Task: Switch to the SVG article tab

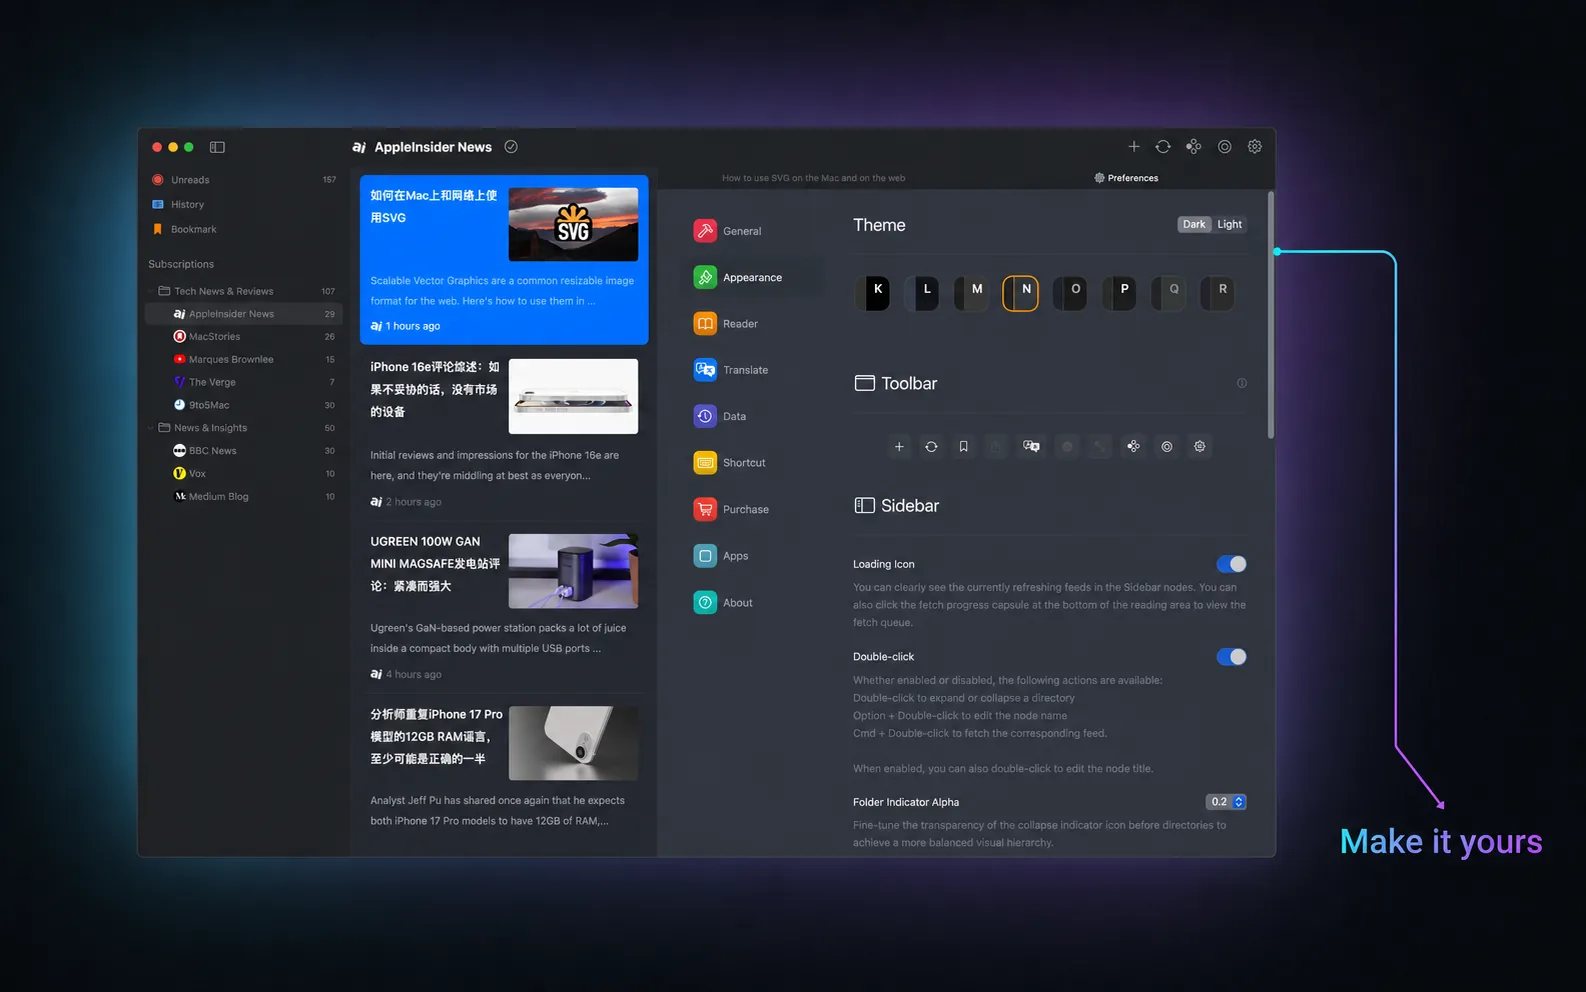Action: tap(814, 178)
